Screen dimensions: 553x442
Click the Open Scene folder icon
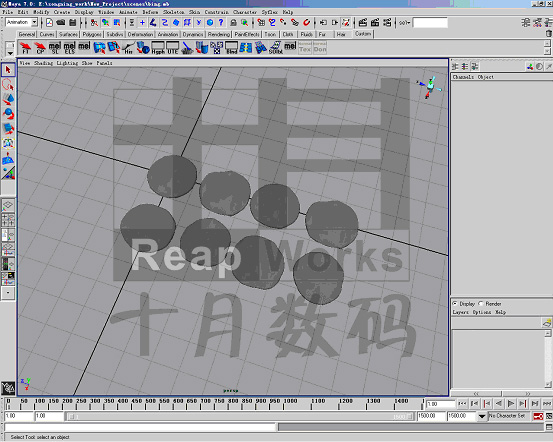pyautogui.click(x=61, y=23)
